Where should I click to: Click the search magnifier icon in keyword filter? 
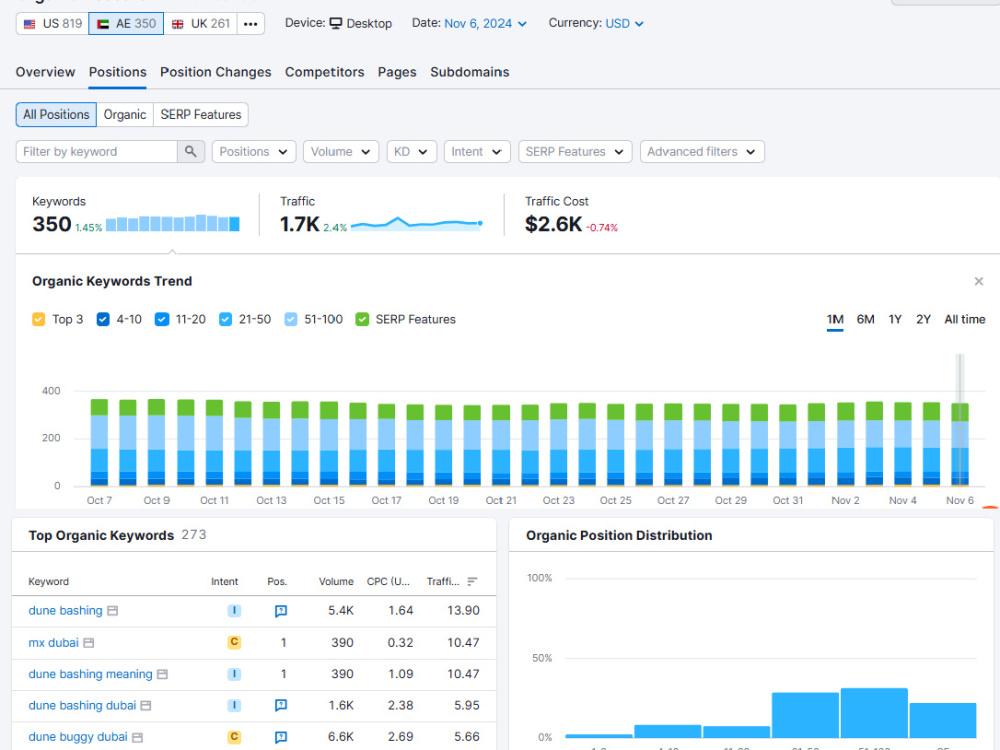(191, 152)
